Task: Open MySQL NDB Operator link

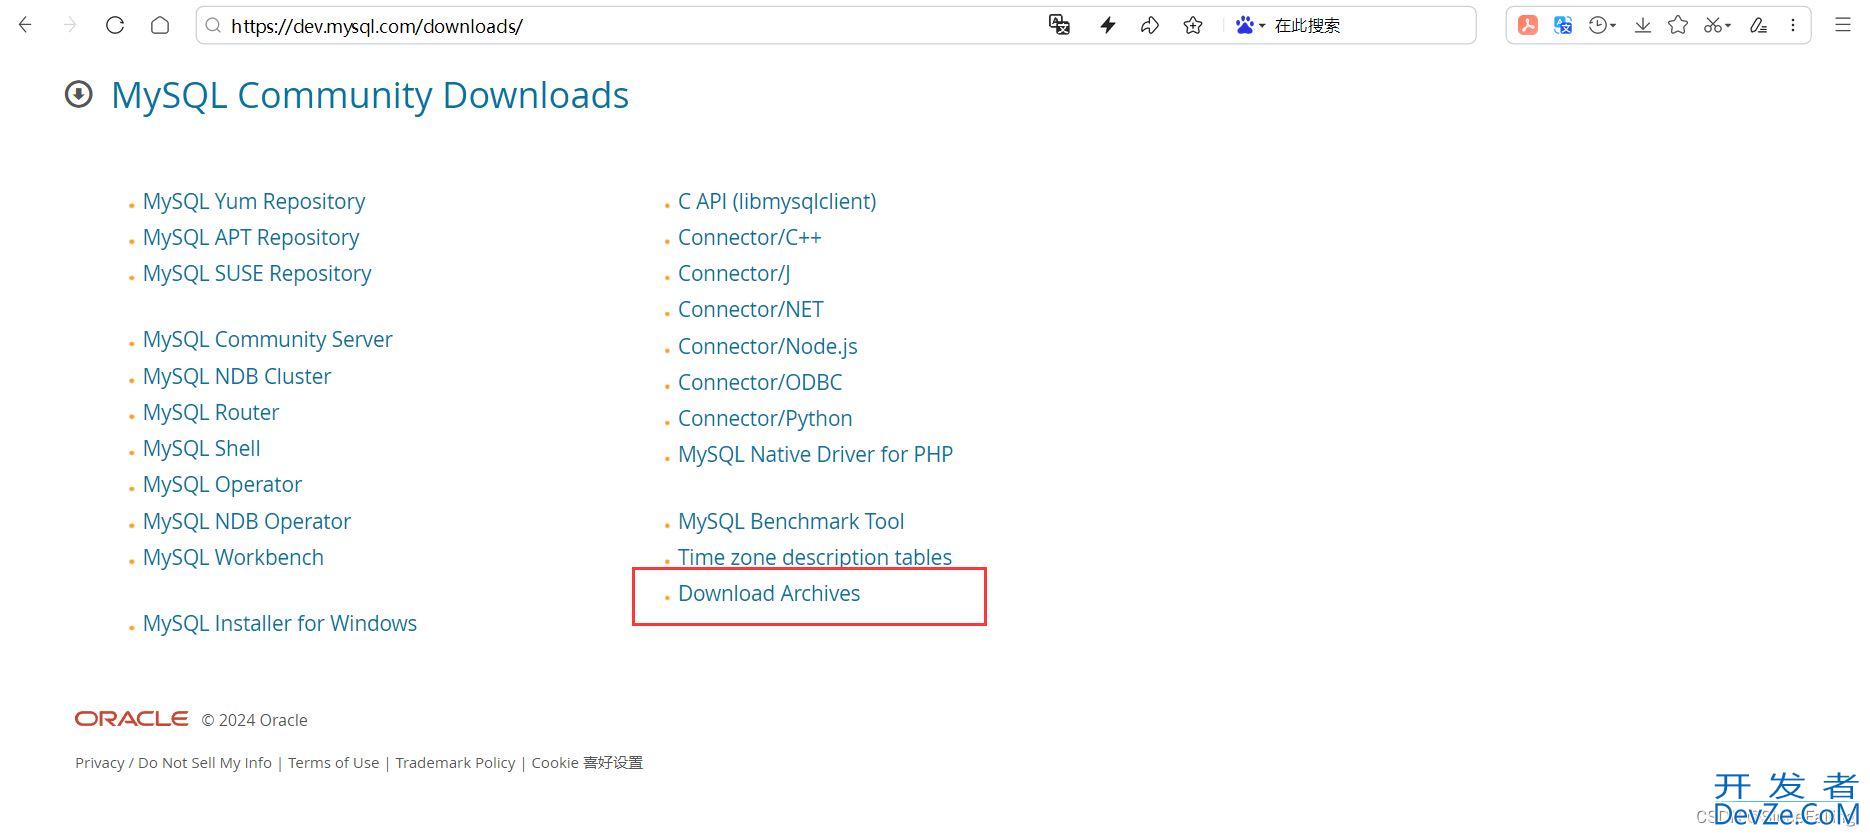Action: (x=247, y=521)
